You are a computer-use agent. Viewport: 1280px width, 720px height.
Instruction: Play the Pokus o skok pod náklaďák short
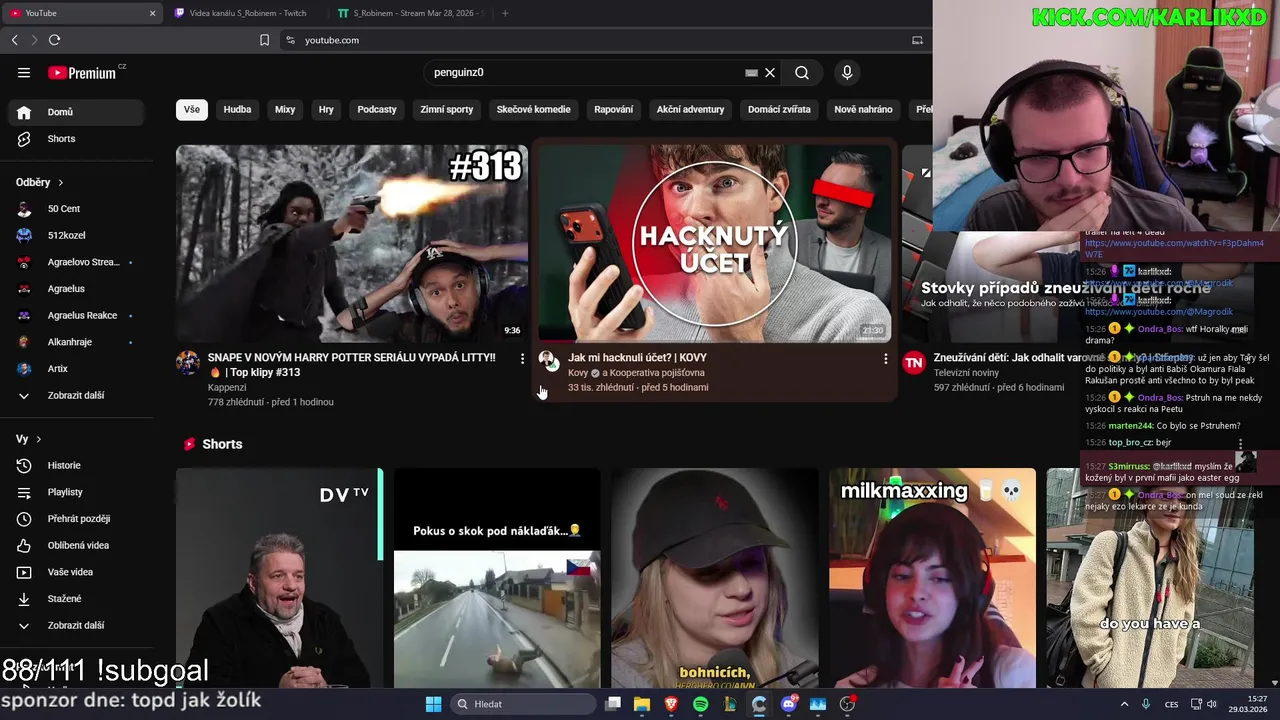pos(497,578)
